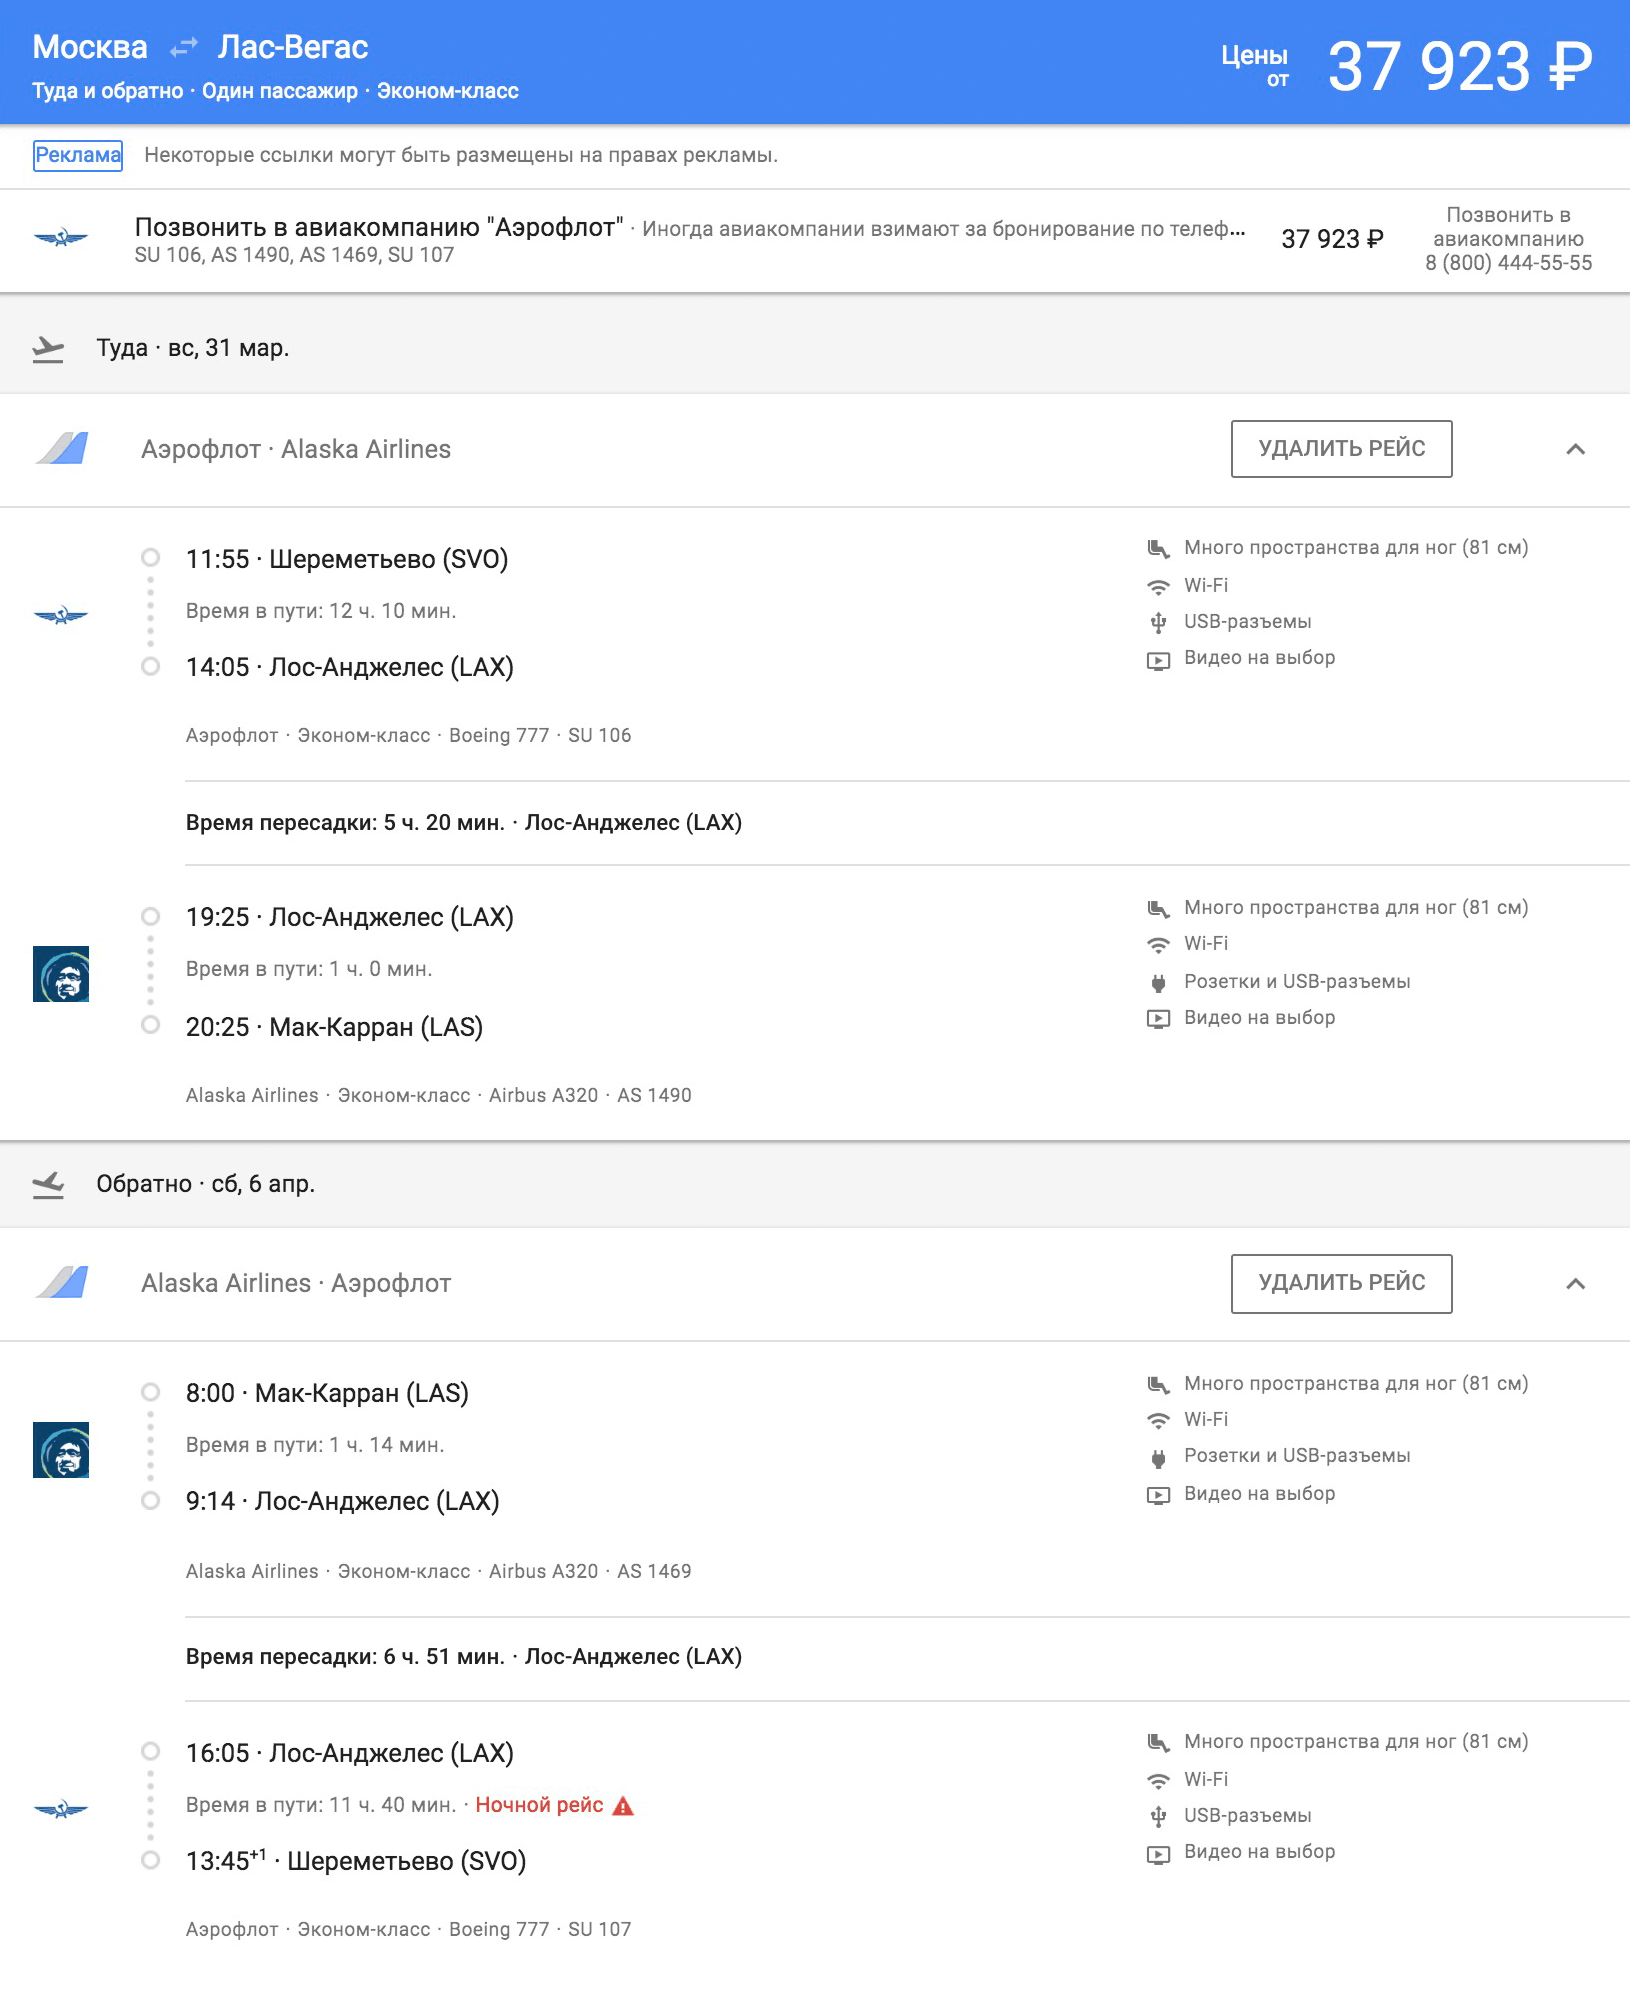Click the Aeroflot logo in call row
Image resolution: width=1630 pixels, height=2010 pixels.
(x=61, y=238)
